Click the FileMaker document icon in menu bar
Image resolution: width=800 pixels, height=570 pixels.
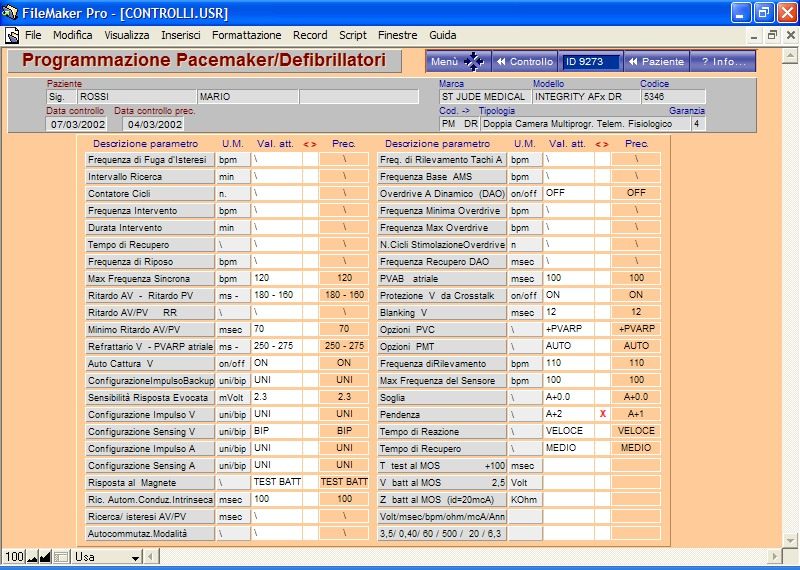tap(13, 35)
